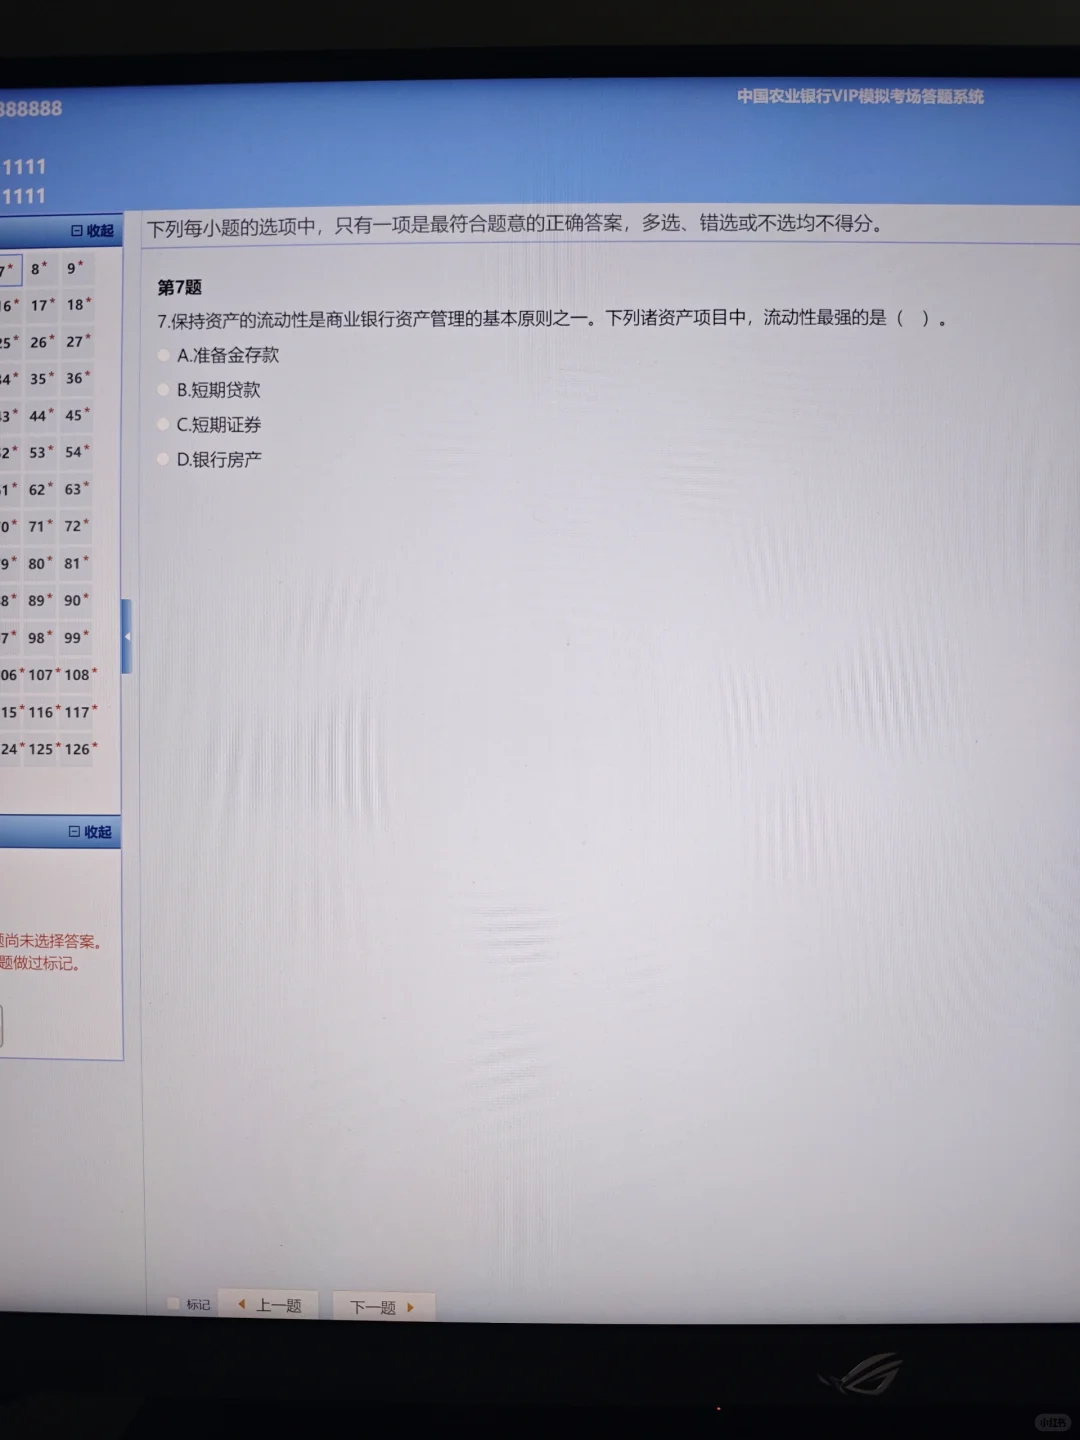The height and width of the screenshot is (1440, 1080).
Task: Click the left arrow on 上一题 button
Action: [x=241, y=1304]
